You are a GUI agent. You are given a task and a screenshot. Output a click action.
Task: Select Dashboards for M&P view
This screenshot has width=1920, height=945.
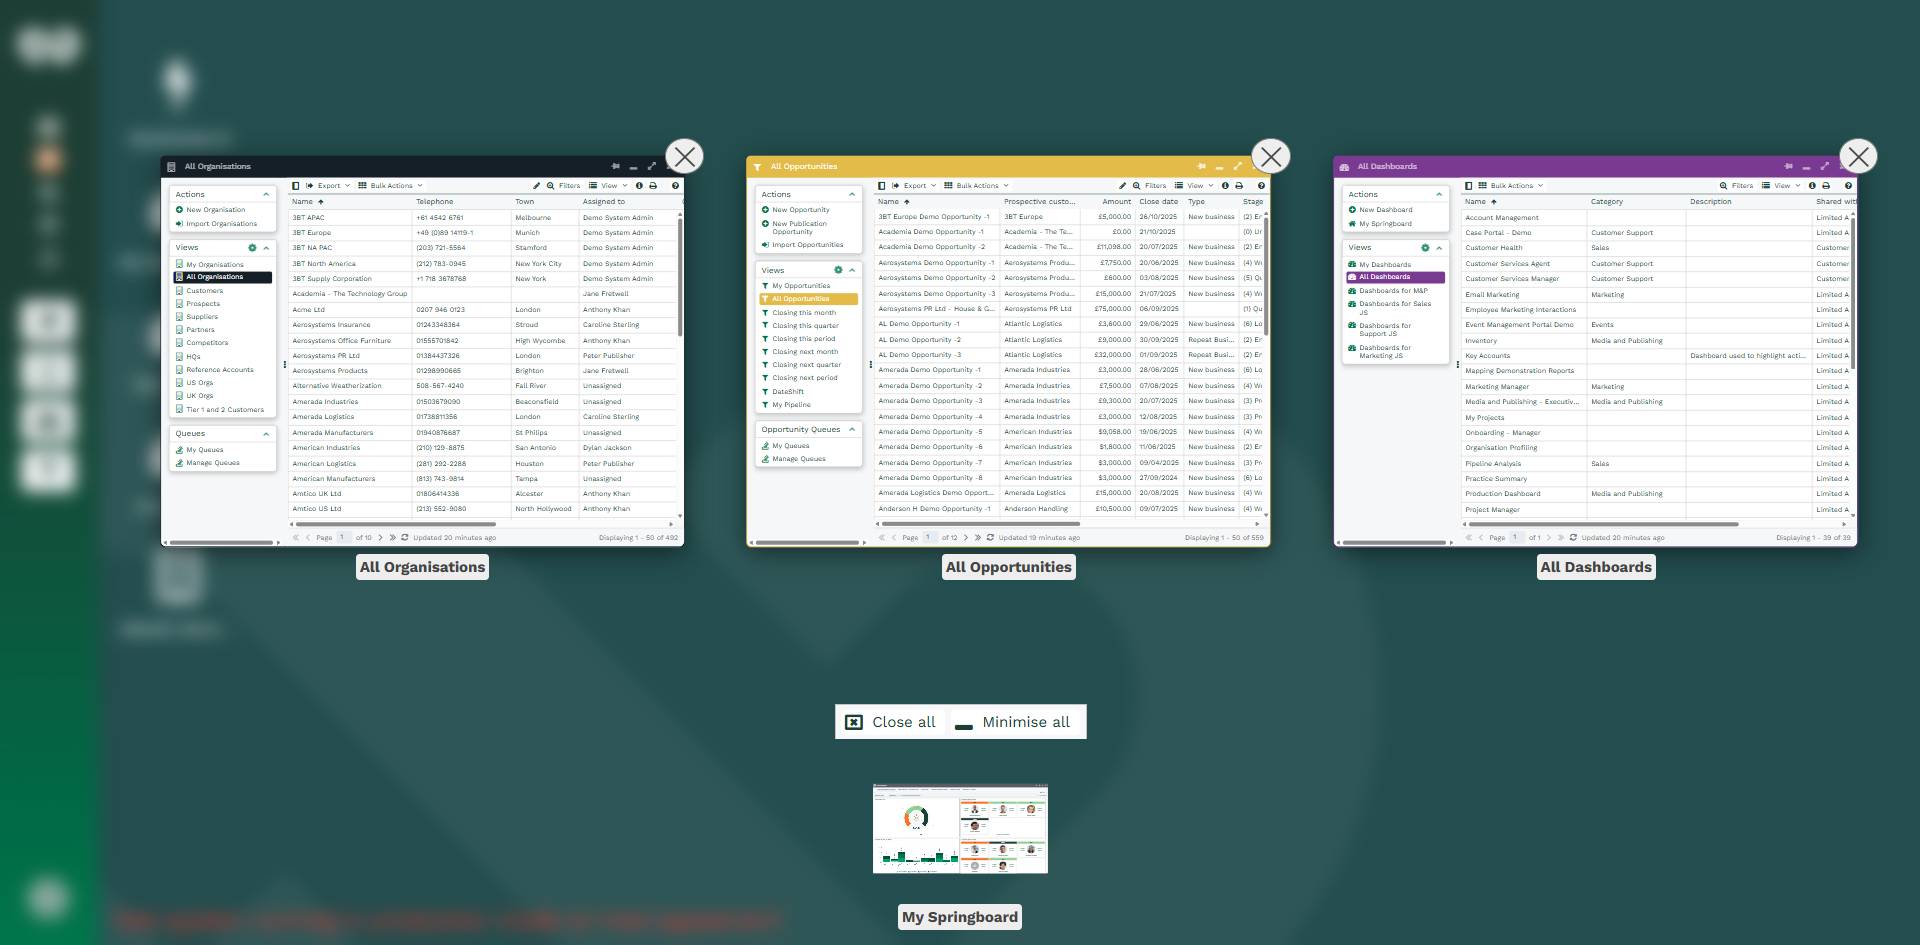(x=1388, y=291)
